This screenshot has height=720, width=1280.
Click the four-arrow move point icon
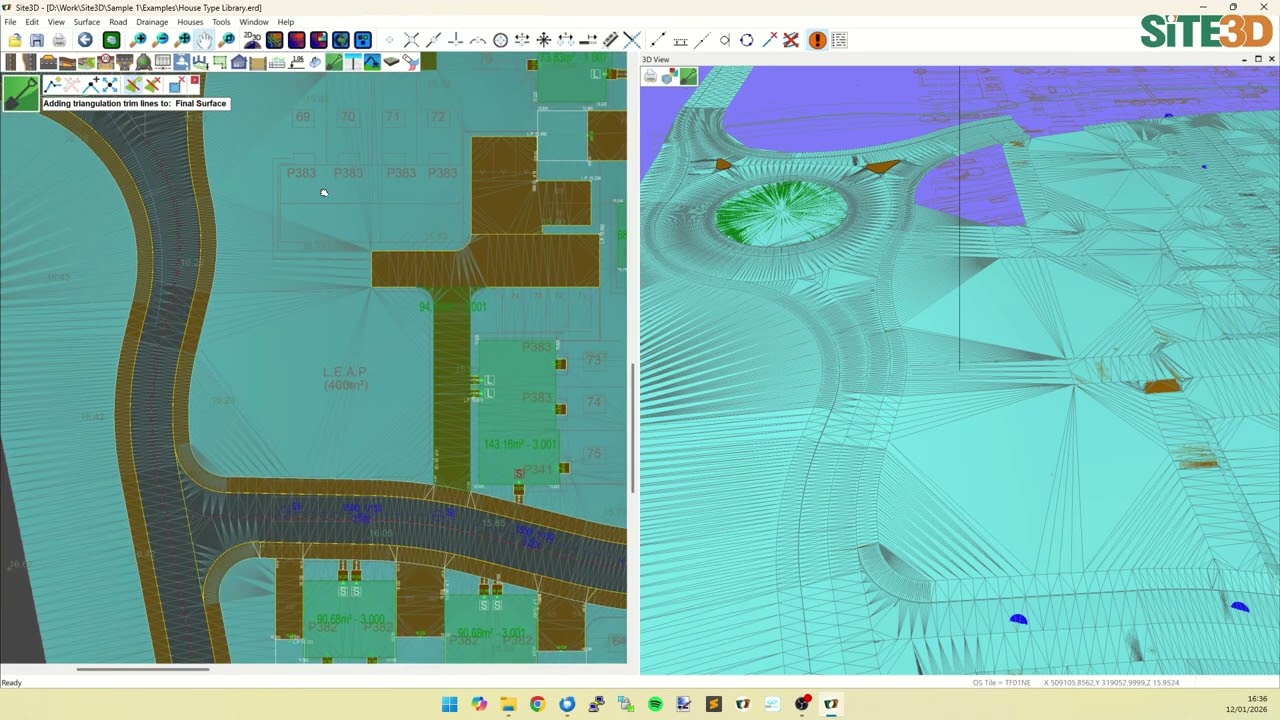[x=110, y=85]
